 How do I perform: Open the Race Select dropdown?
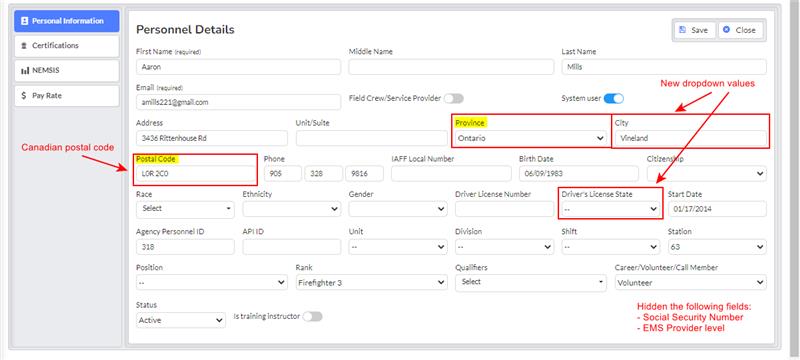185,209
